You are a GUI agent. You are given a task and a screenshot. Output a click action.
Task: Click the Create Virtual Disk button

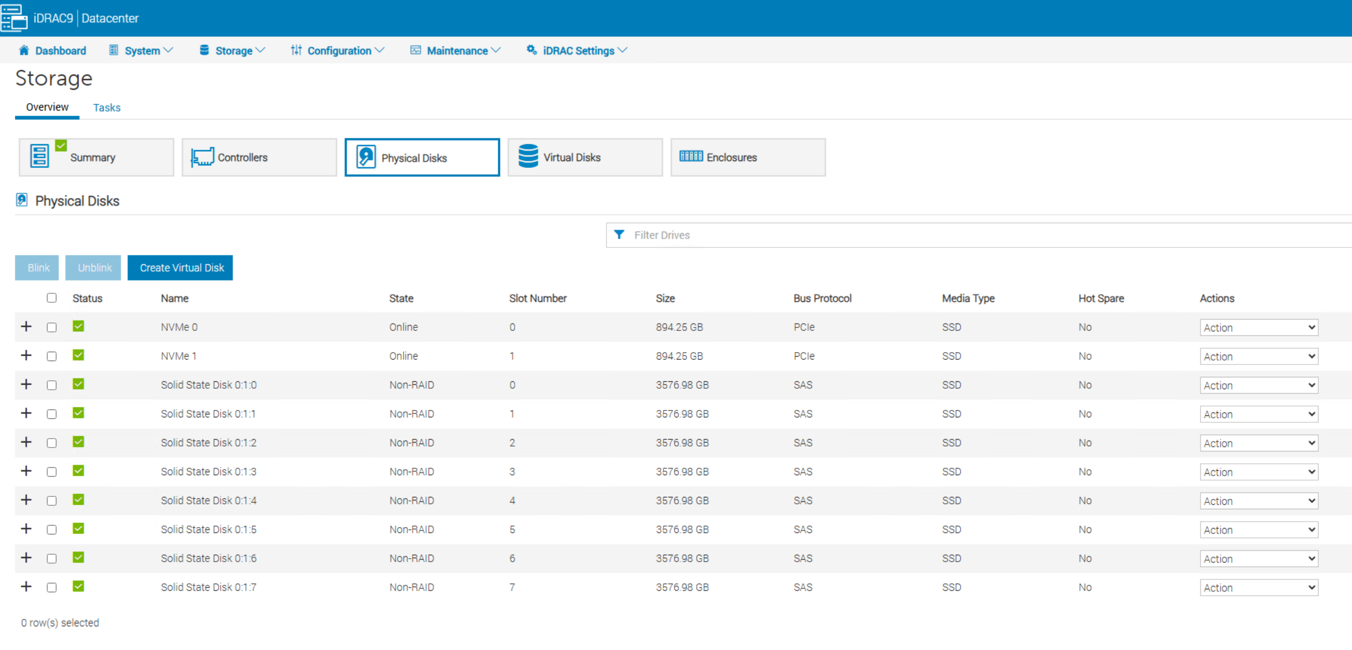(181, 268)
